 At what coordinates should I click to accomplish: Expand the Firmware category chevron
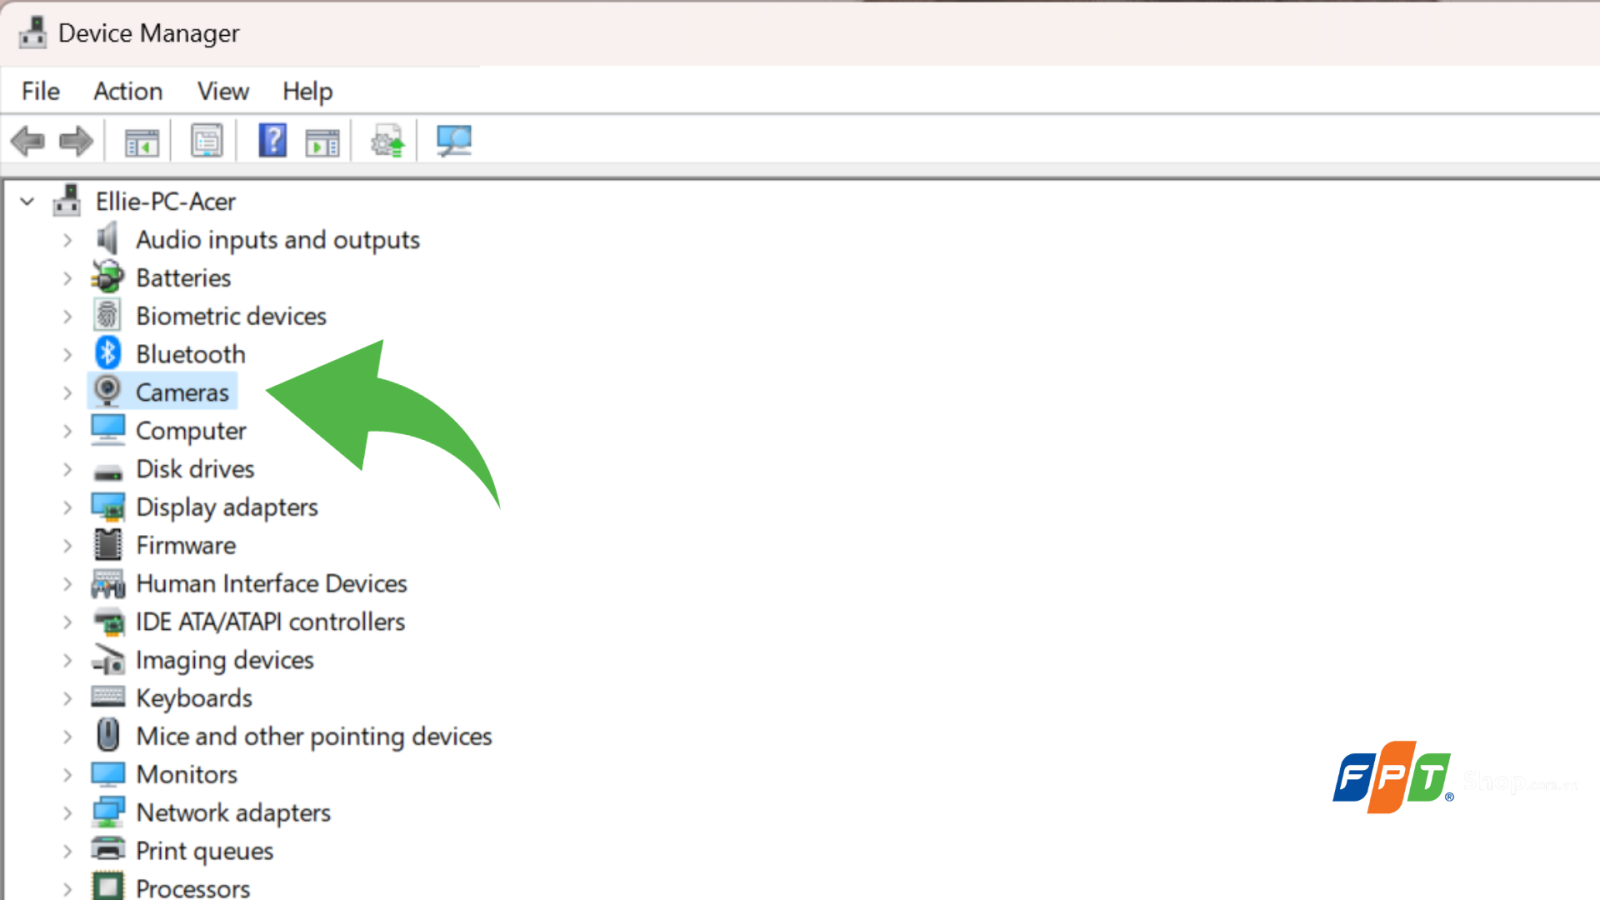point(67,546)
